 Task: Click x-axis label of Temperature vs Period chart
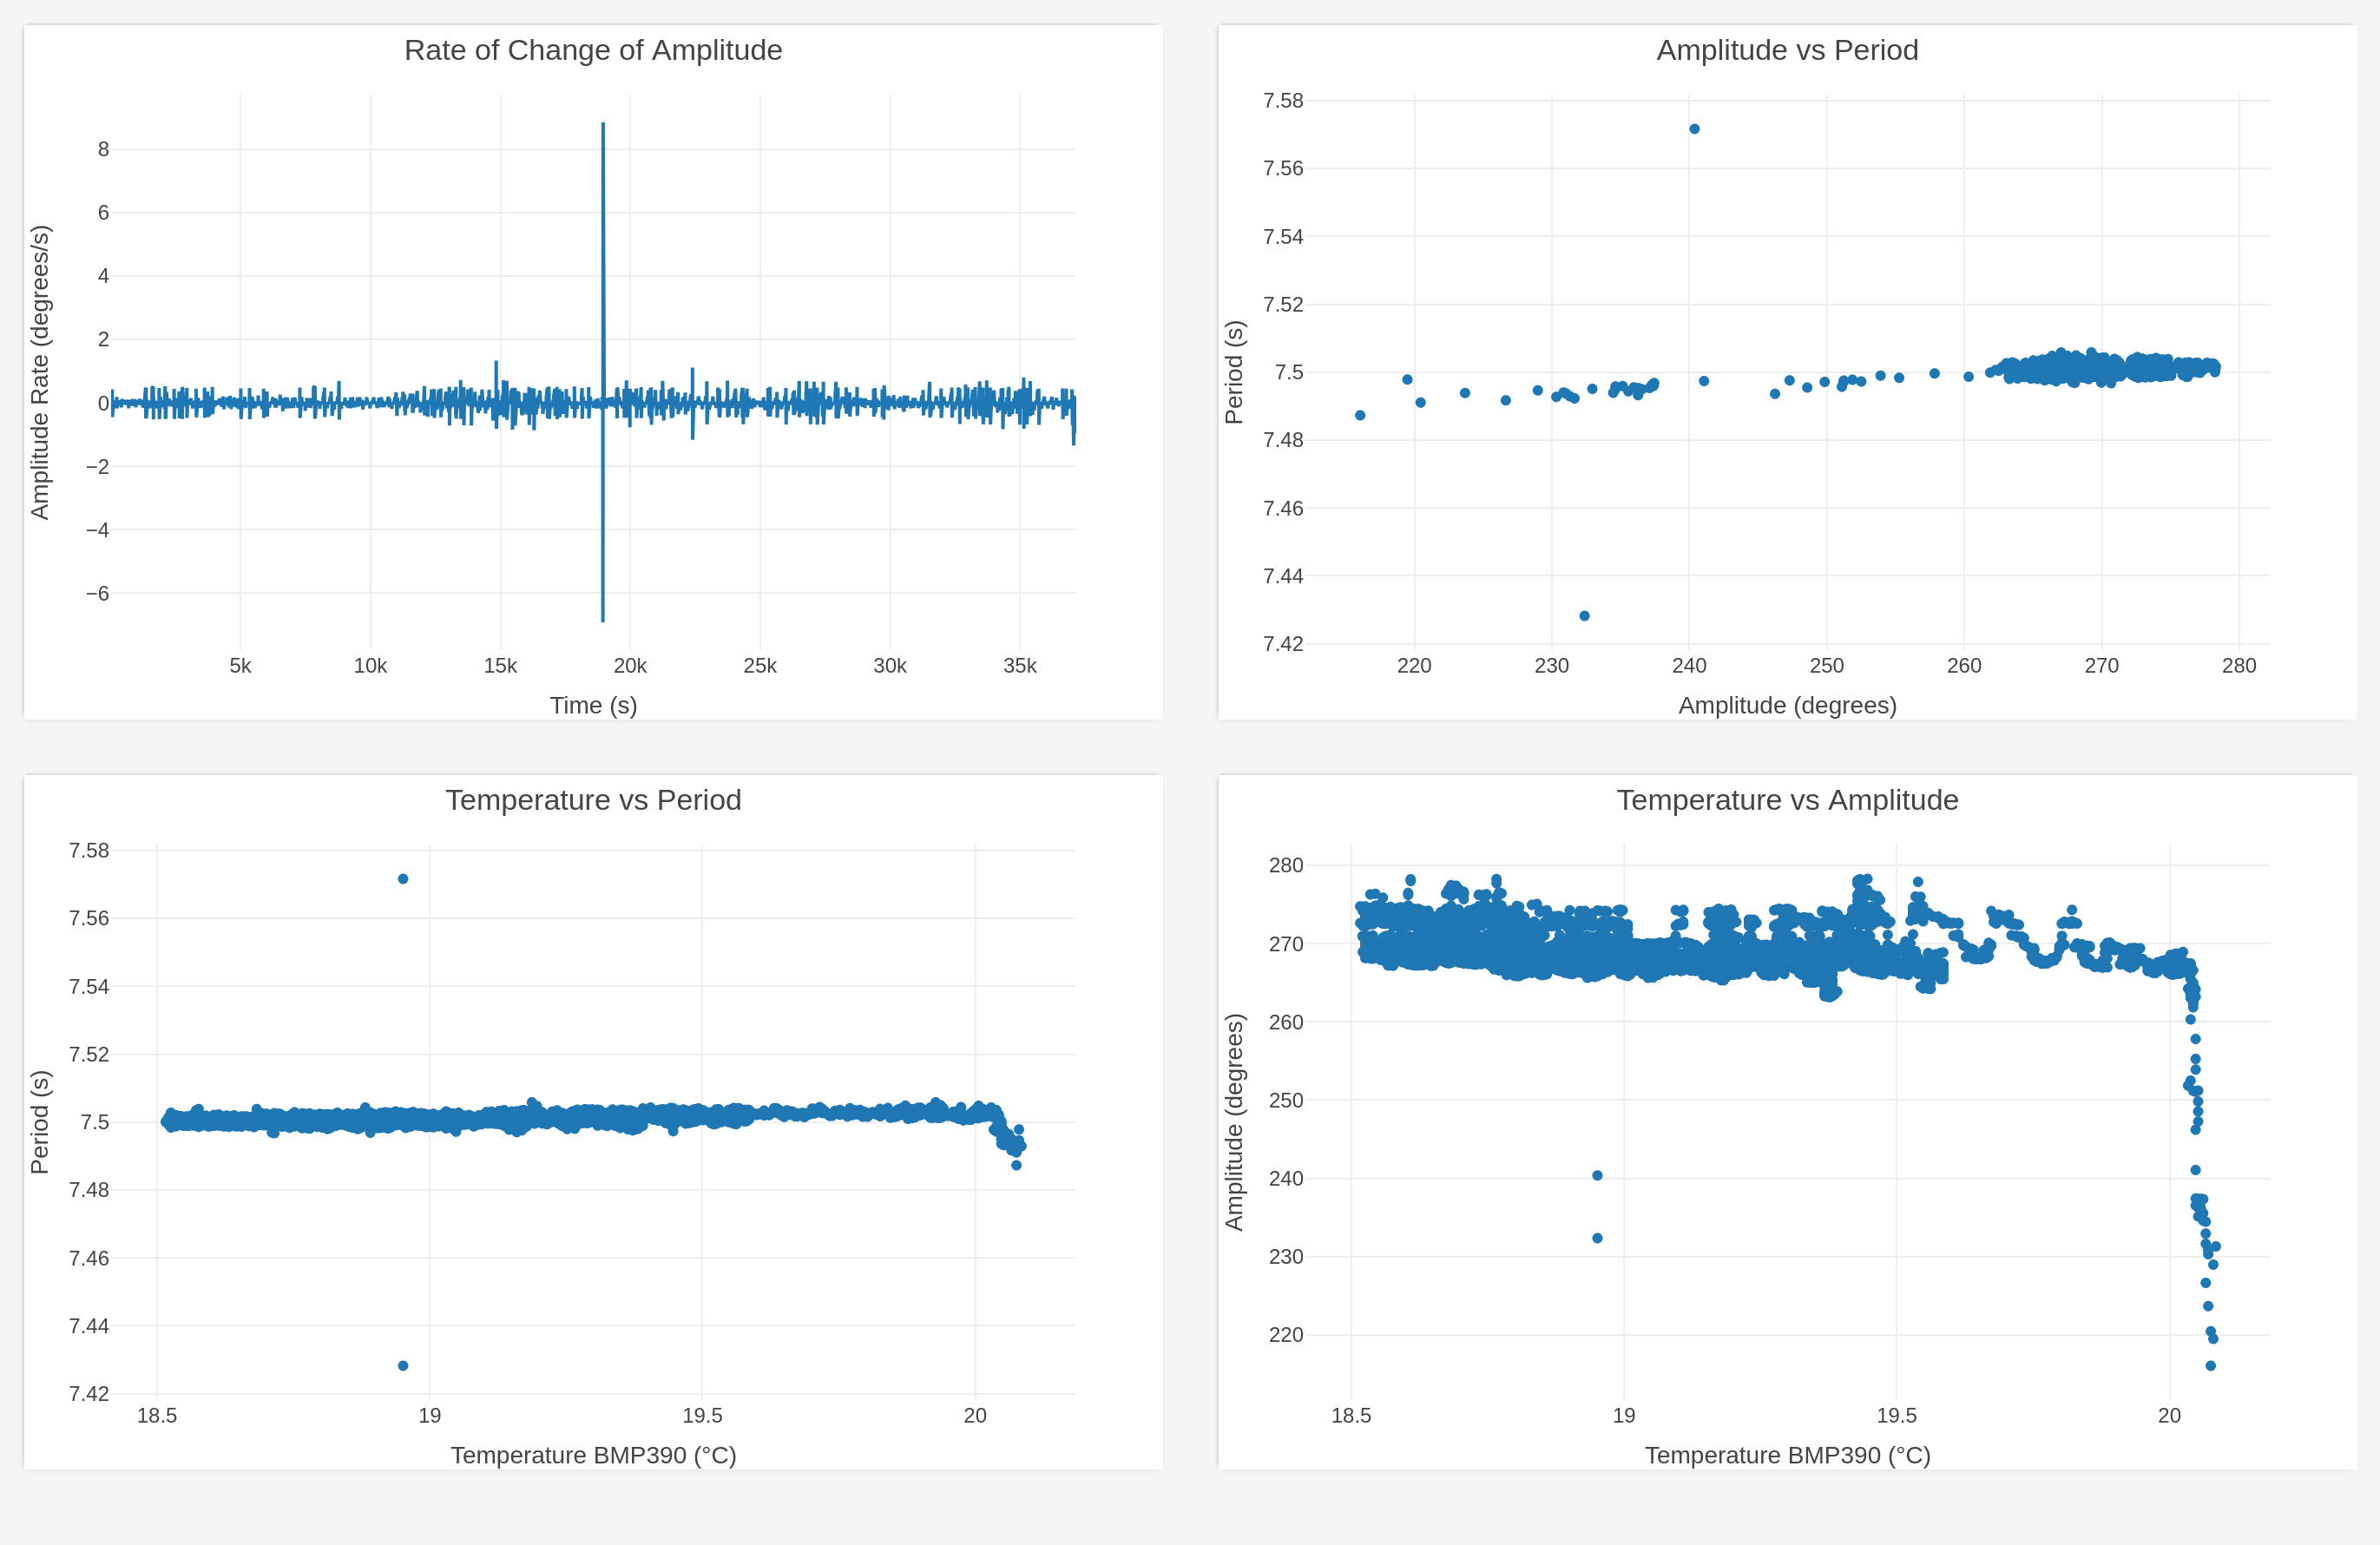[593, 1455]
